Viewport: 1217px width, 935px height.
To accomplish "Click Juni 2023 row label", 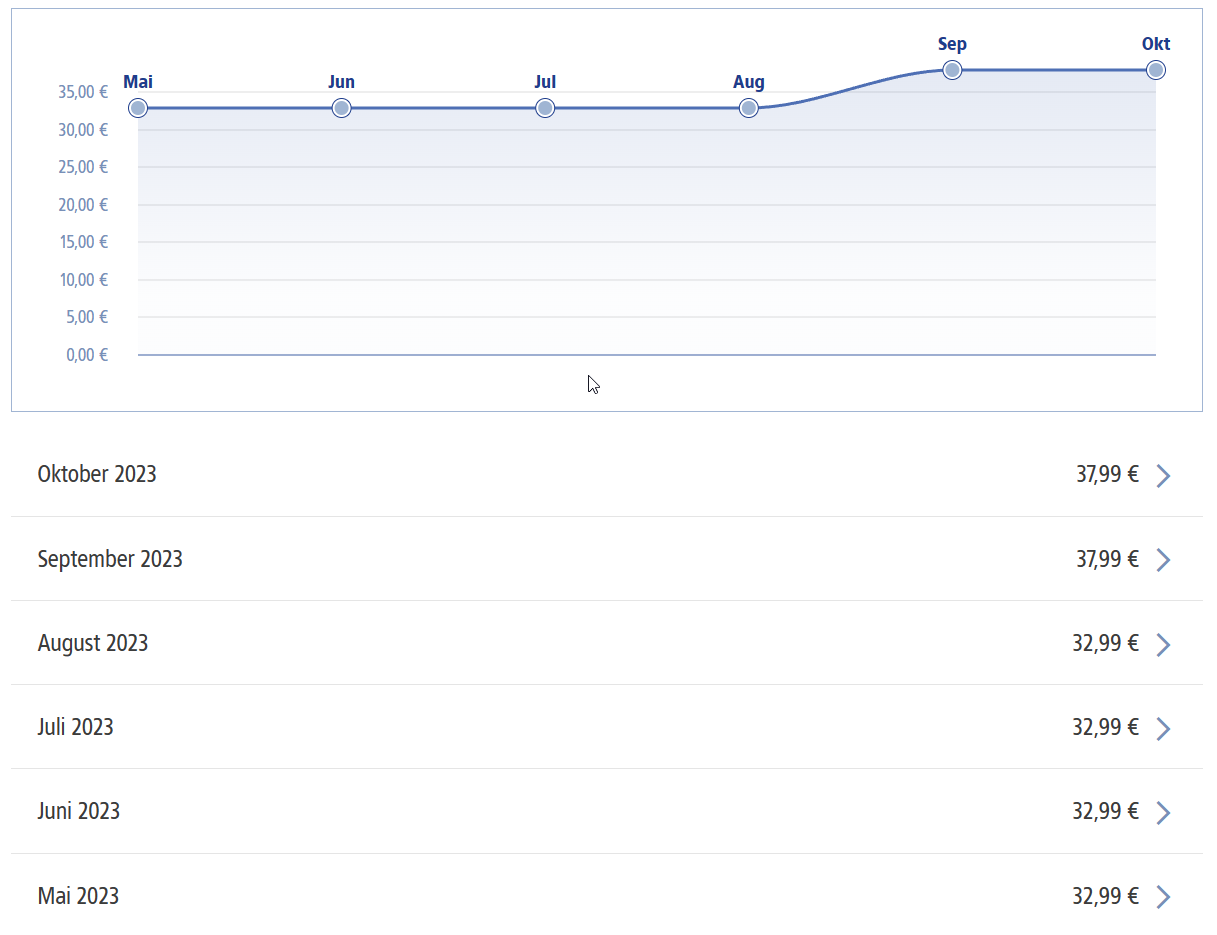I will coord(79,811).
